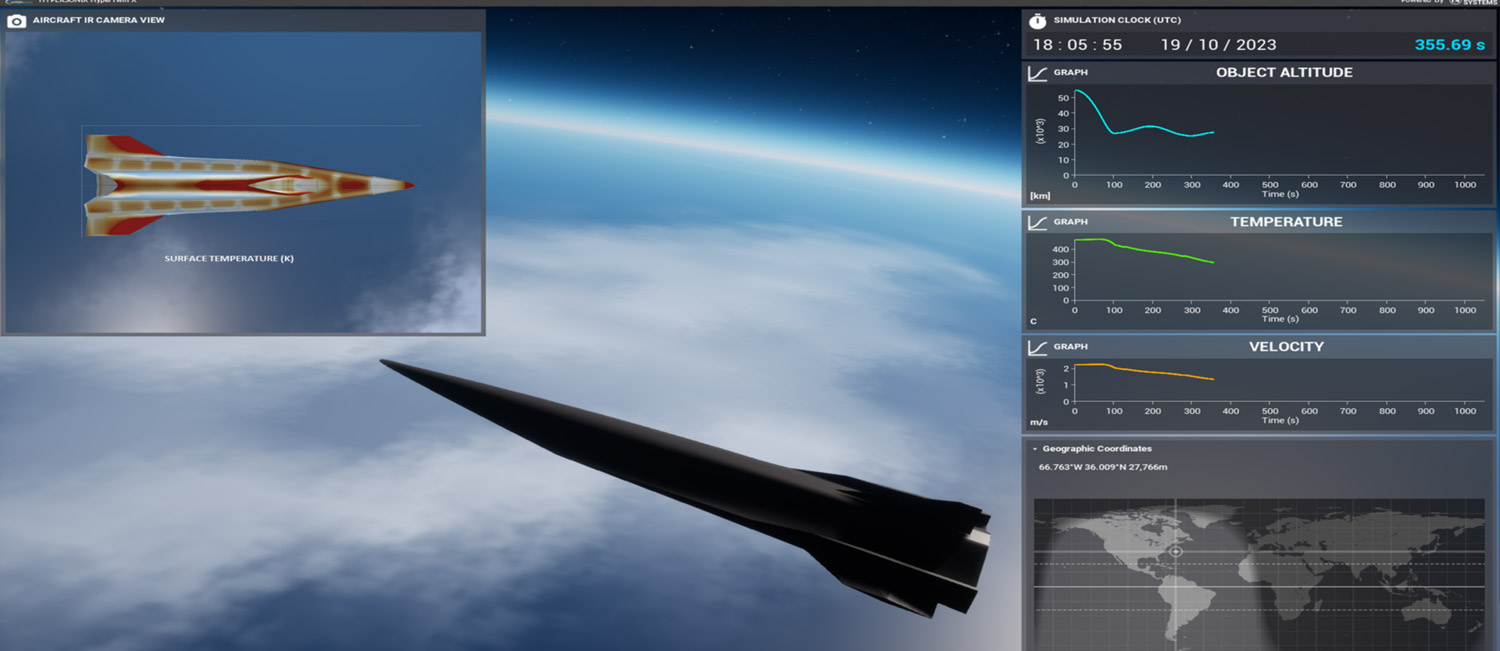Click the graph icon in the Temperature panel

coord(1038,223)
